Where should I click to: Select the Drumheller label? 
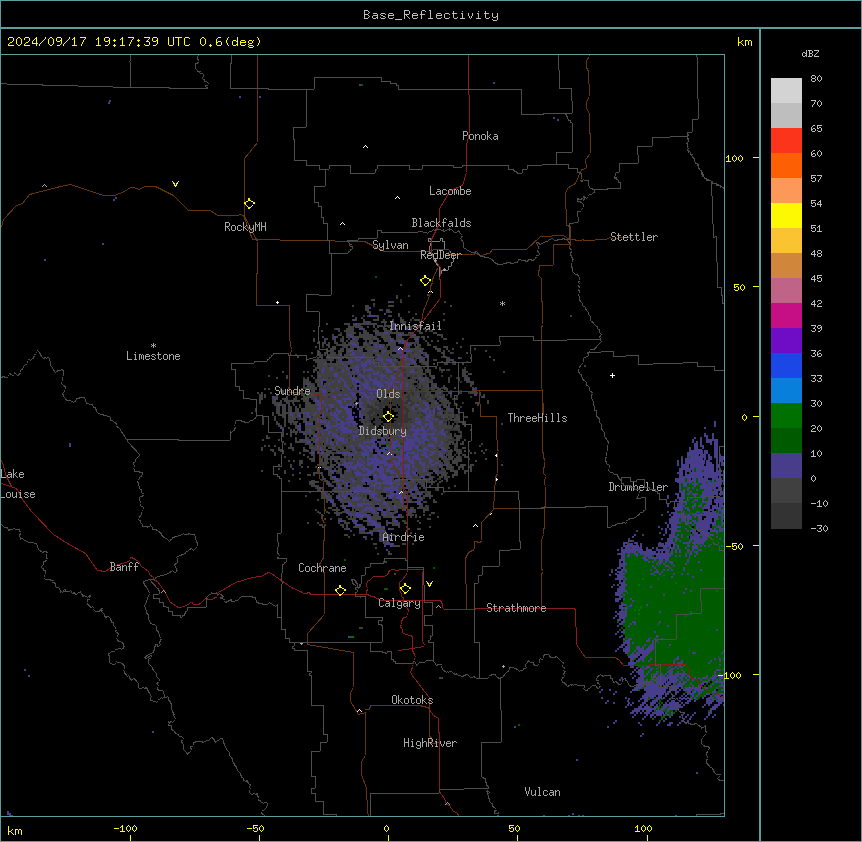(638, 487)
